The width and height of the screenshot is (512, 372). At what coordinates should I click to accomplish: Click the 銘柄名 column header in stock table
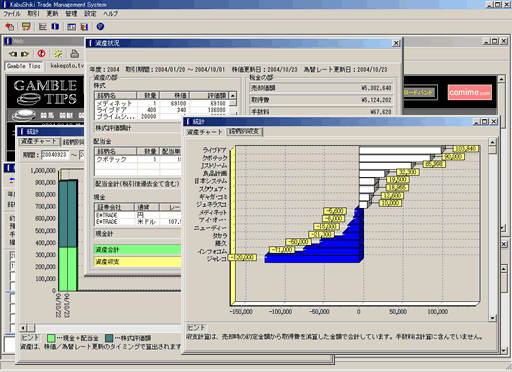pyautogui.click(x=115, y=96)
